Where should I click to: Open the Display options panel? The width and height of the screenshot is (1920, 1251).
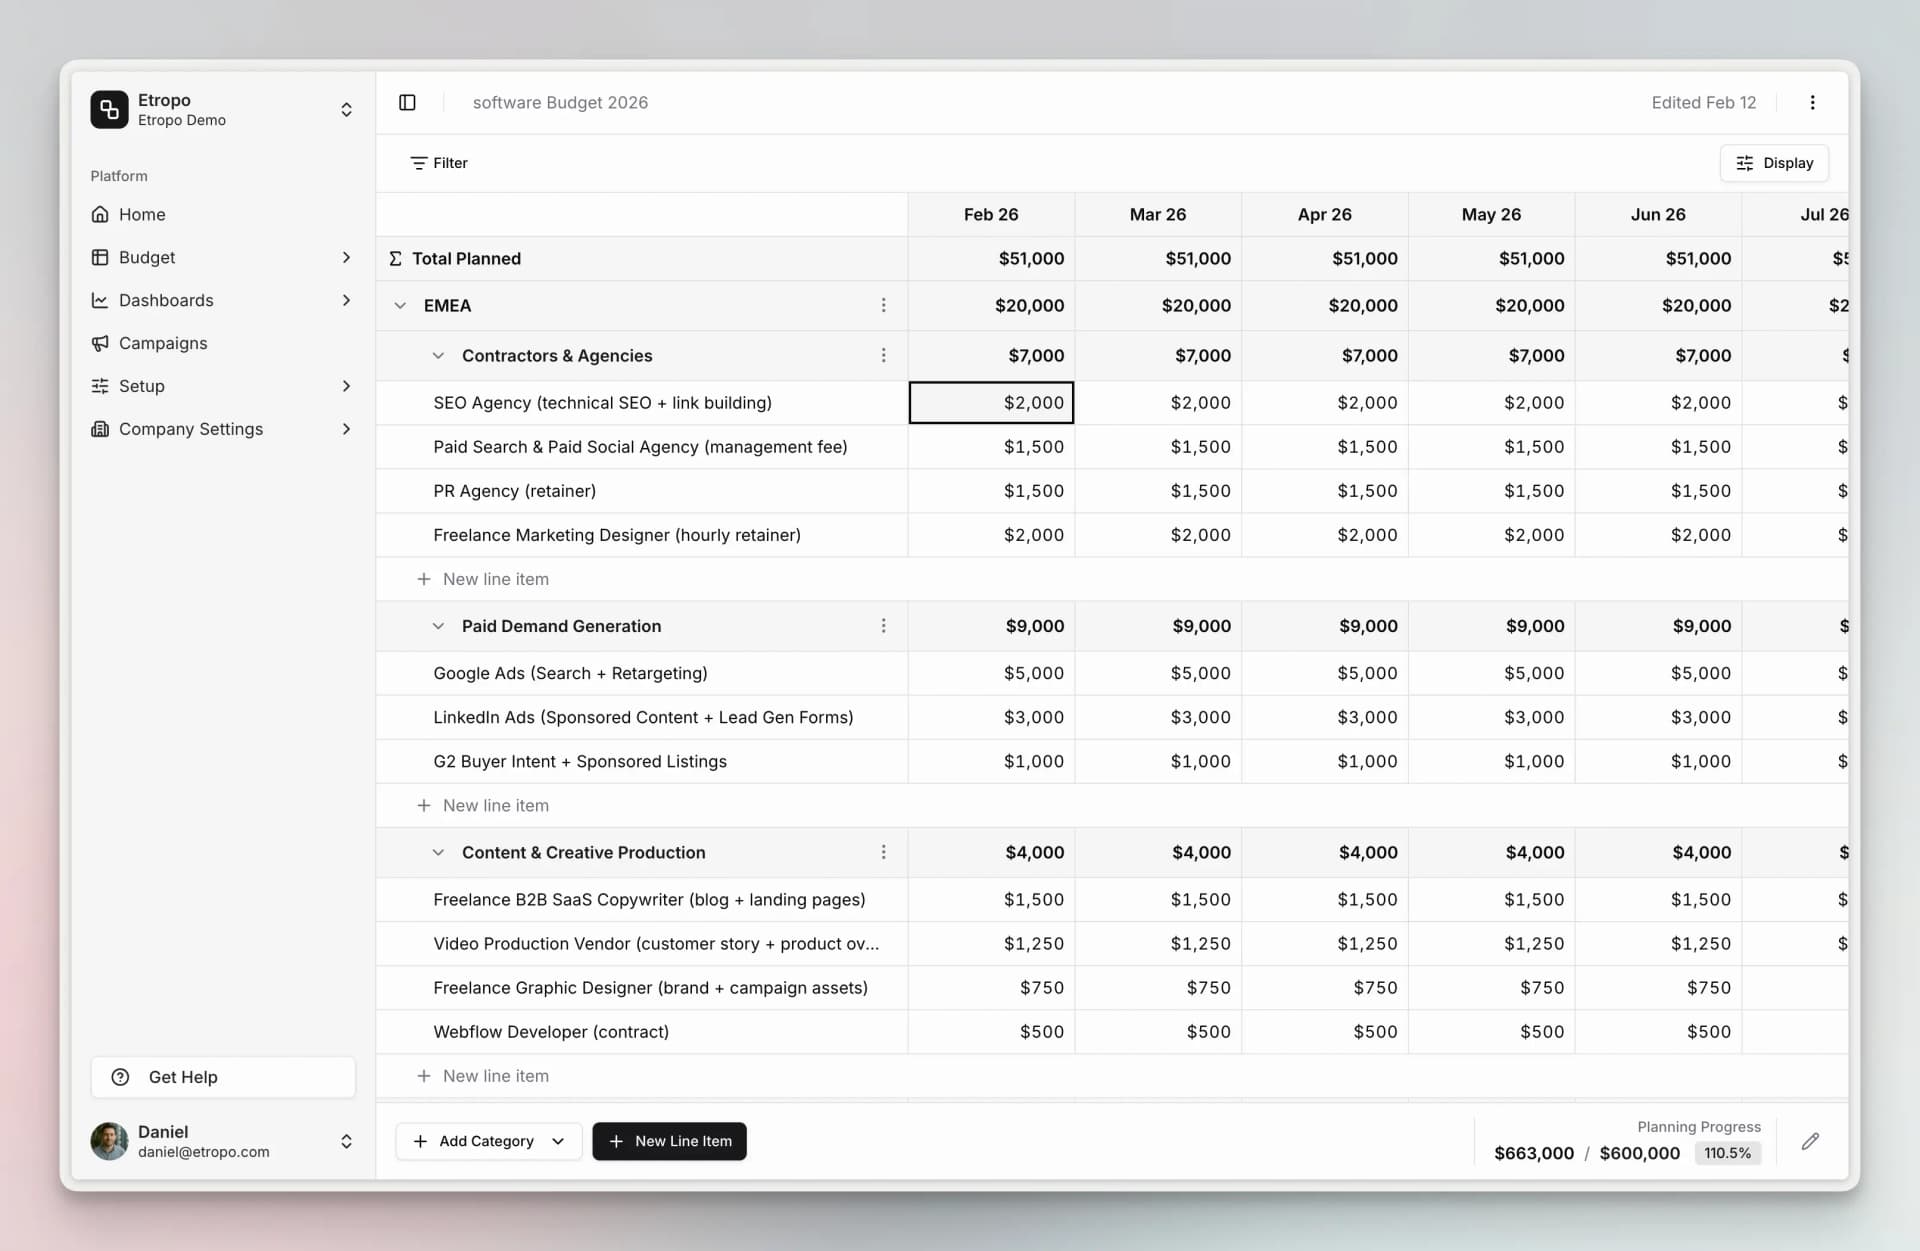pyautogui.click(x=1774, y=162)
